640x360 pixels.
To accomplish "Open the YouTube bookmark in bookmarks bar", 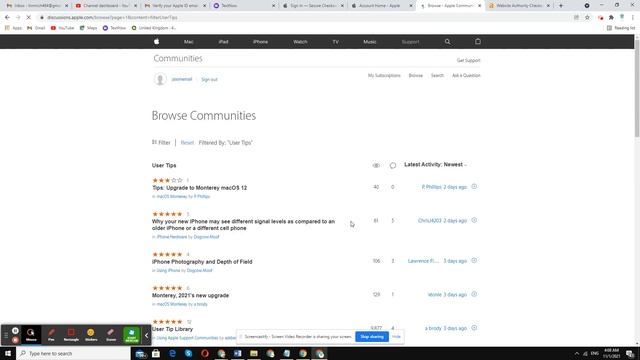I will [x=62, y=28].
